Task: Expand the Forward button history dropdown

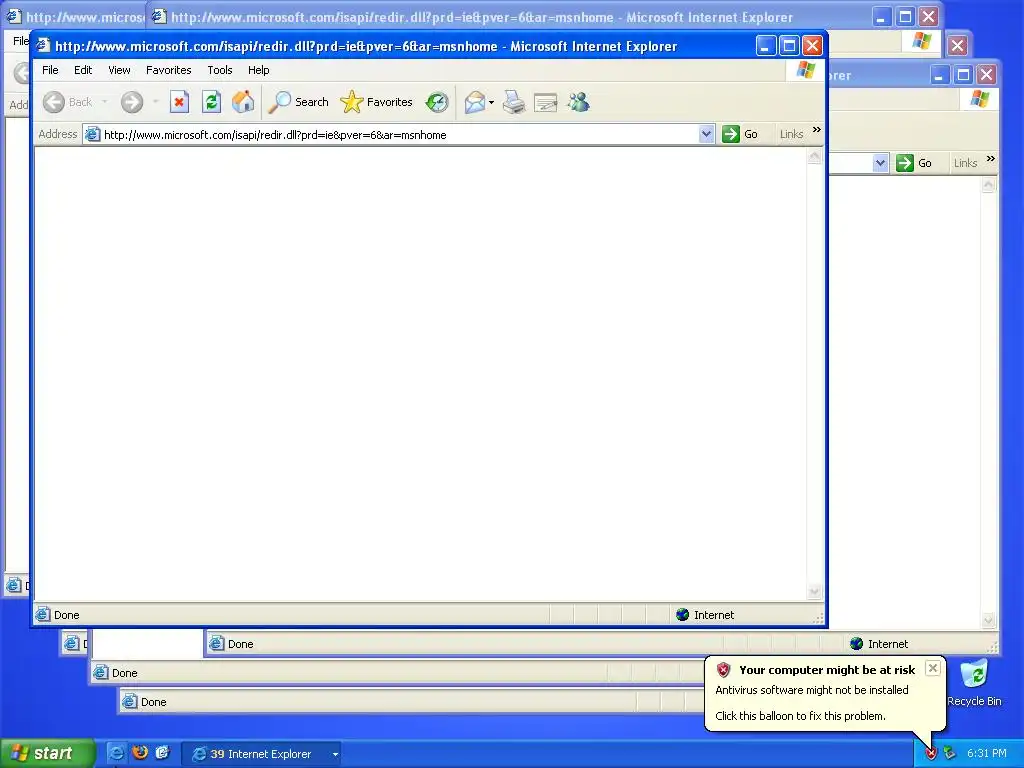Action: [x=155, y=102]
